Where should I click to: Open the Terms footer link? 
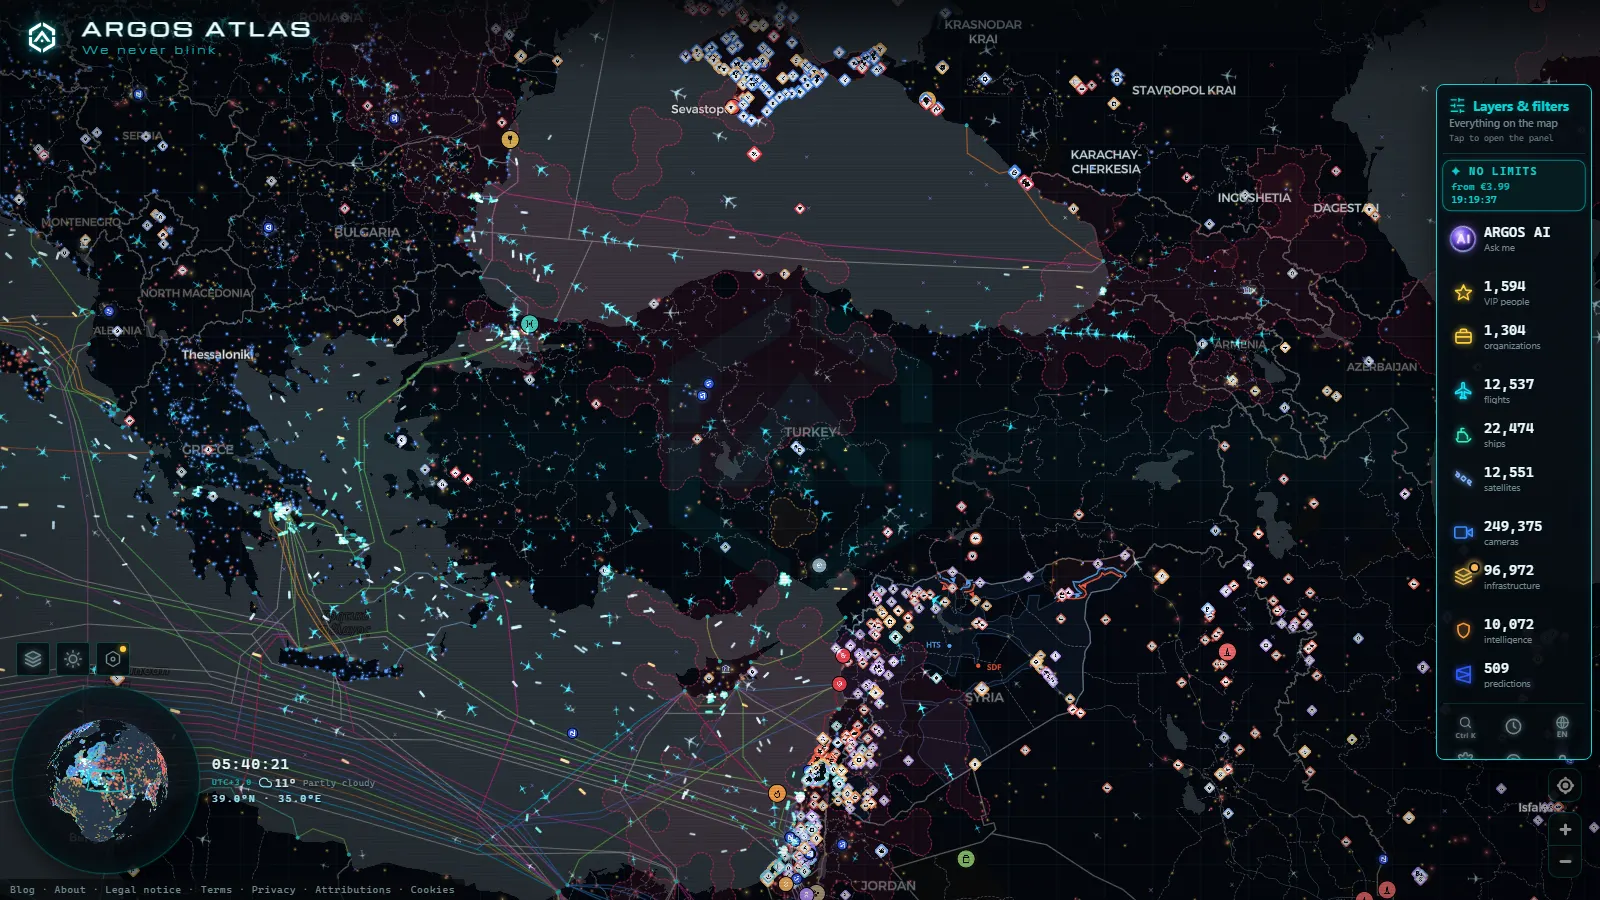(216, 890)
